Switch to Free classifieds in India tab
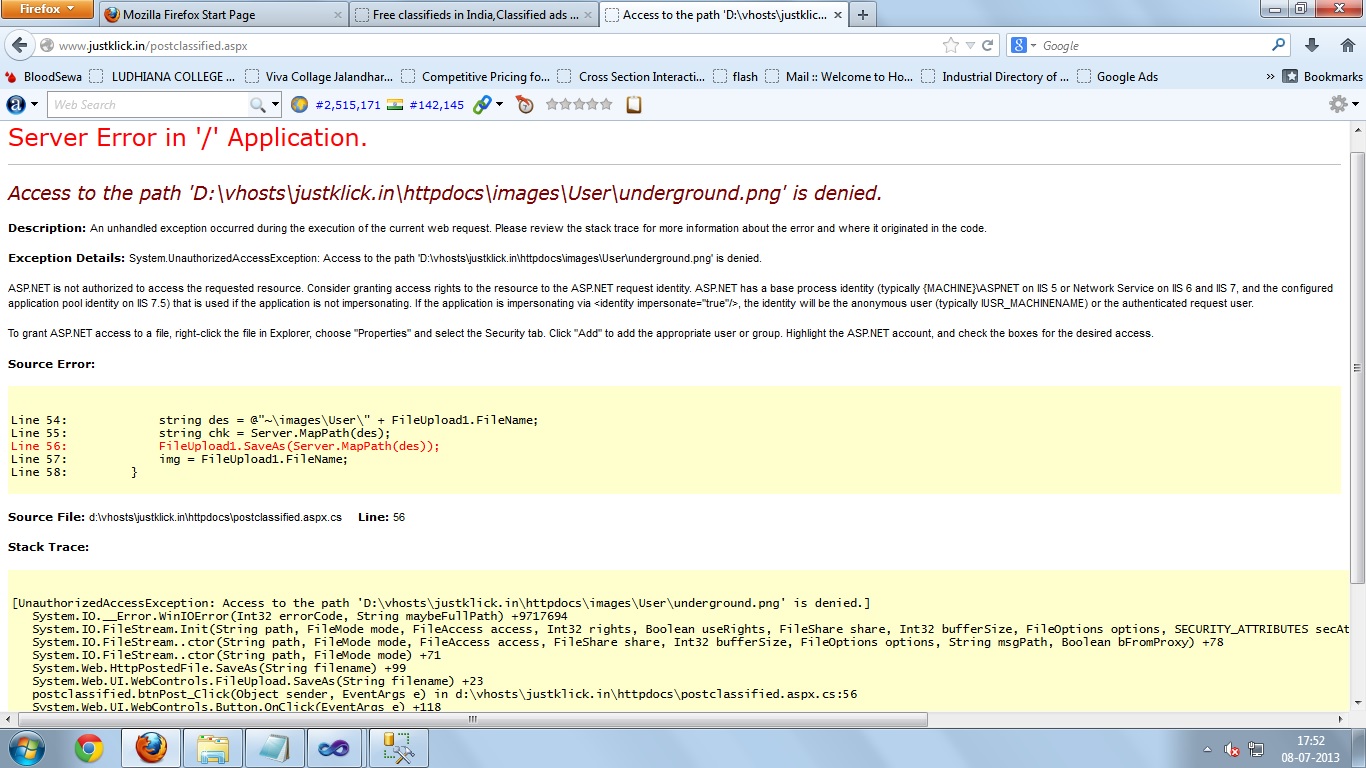The image size is (1366, 768). coord(475,15)
